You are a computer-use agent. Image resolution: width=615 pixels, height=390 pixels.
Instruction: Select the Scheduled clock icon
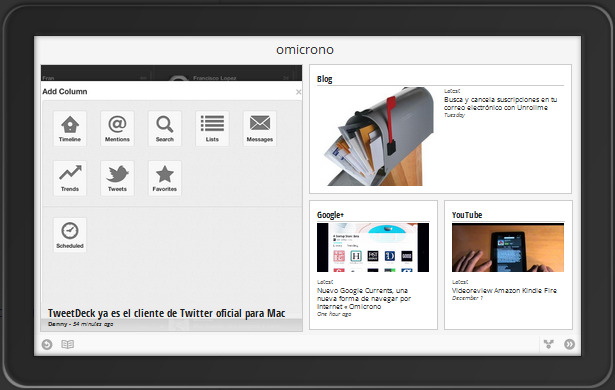tap(70, 235)
